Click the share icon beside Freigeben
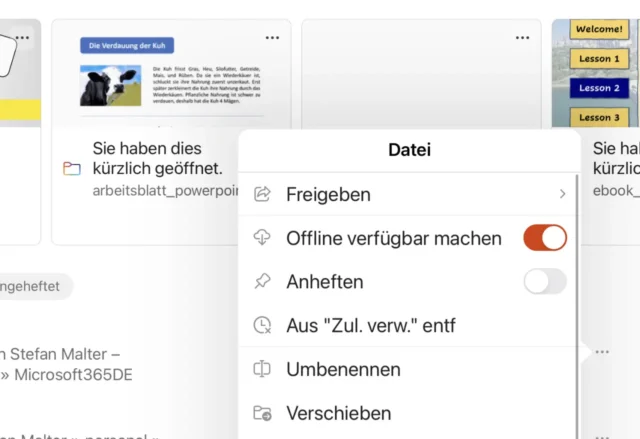Viewport: 640px width, 439px height. pos(263,194)
